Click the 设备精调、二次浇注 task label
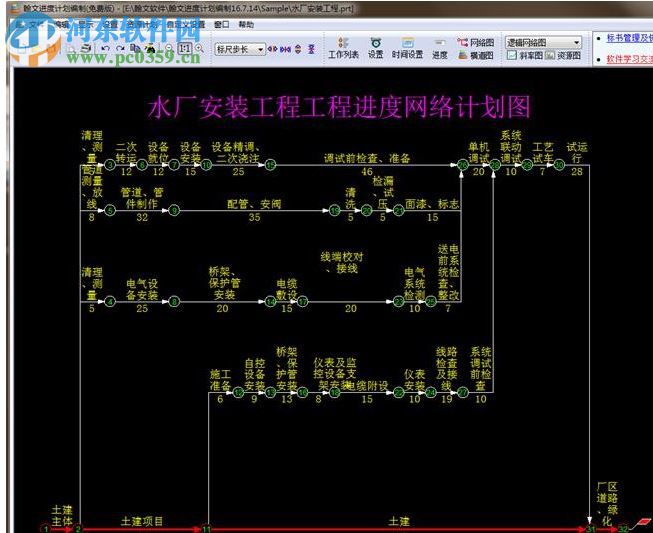The image size is (653, 533). tap(236, 152)
